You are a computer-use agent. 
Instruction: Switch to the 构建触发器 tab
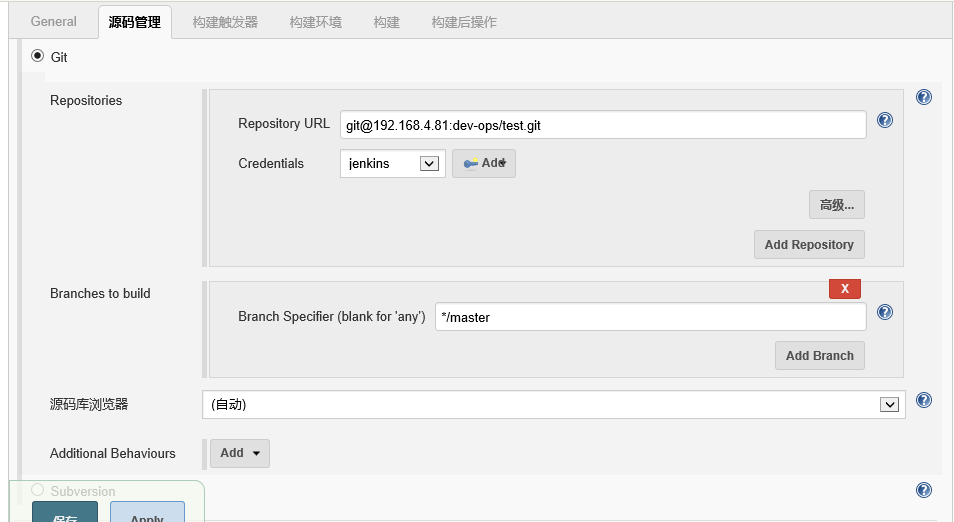[x=225, y=23]
